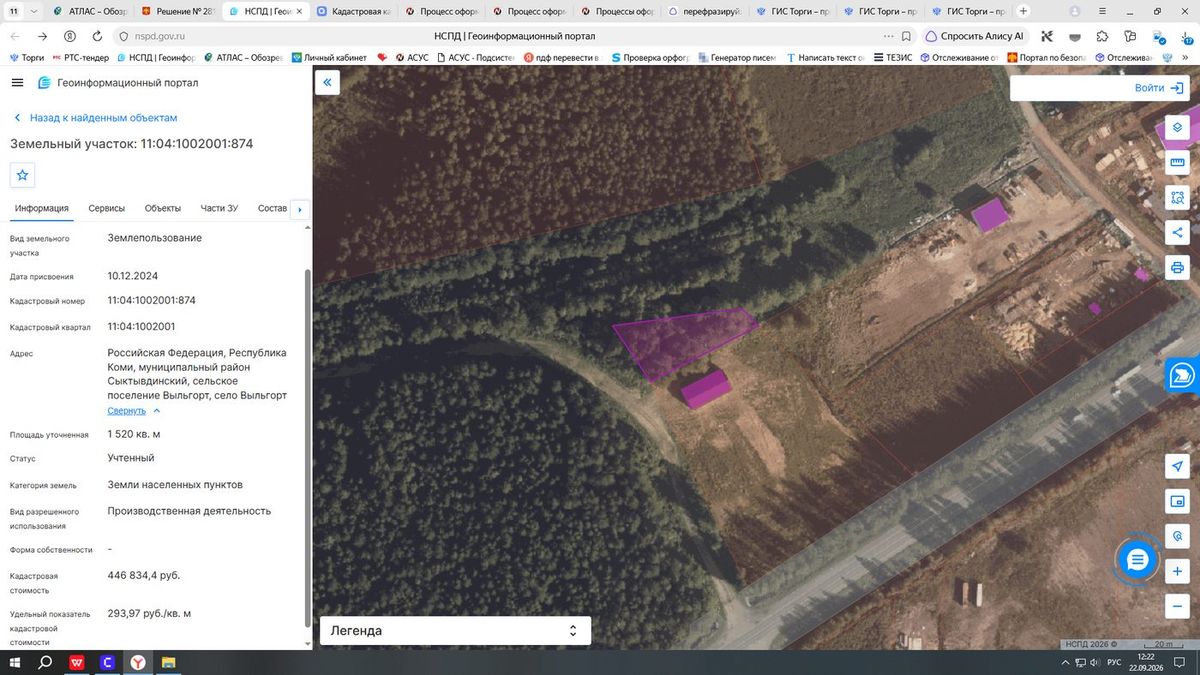Open File Explorer from the taskbar
Image resolution: width=1200 pixels, height=675 pixels.
click(168, 663)
